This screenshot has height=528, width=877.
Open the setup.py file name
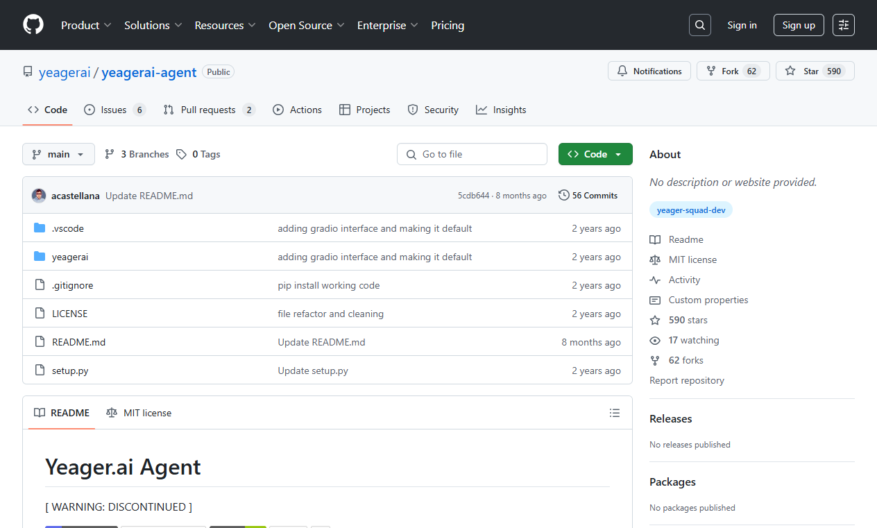70,370
